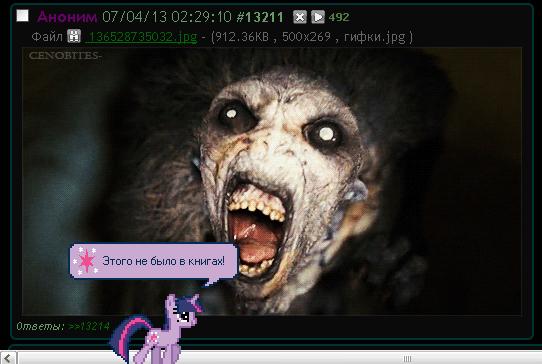This screenshot has height=364, width=542.
Task: Tick the checkbox beside post #13211
Action: point(22,16)
